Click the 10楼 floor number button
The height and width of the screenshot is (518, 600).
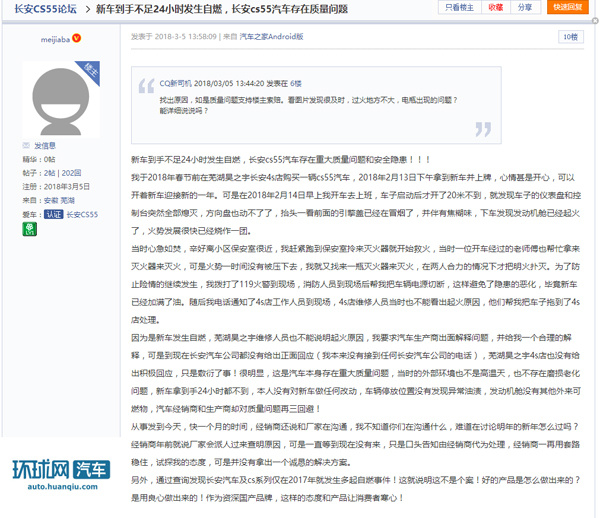click(570, 37)
